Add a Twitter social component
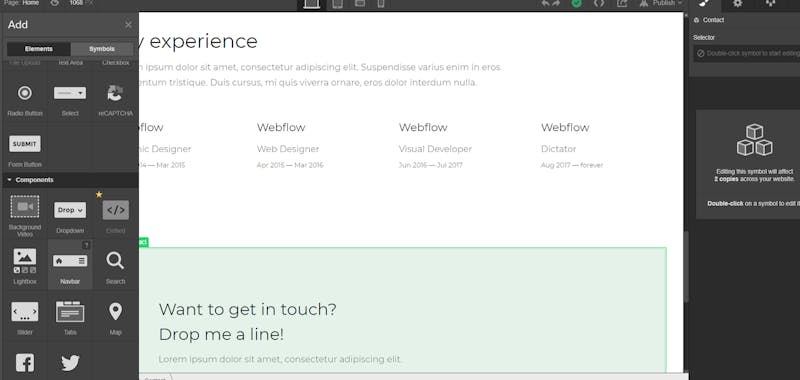Image resolution: width=800 pixels, height=380 pixels. point(70,362)
